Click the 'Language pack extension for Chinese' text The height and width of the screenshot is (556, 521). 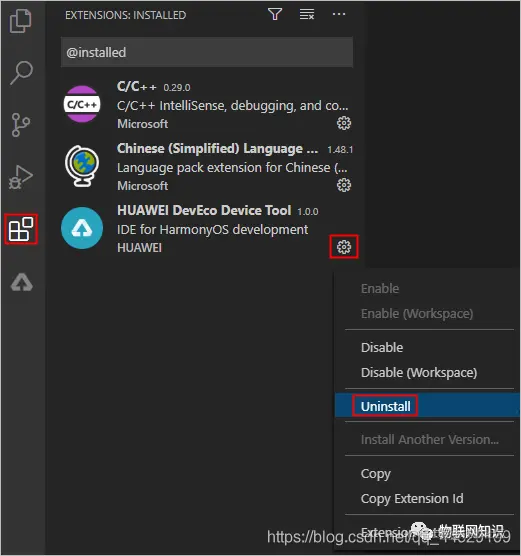[x=232, y=168]
